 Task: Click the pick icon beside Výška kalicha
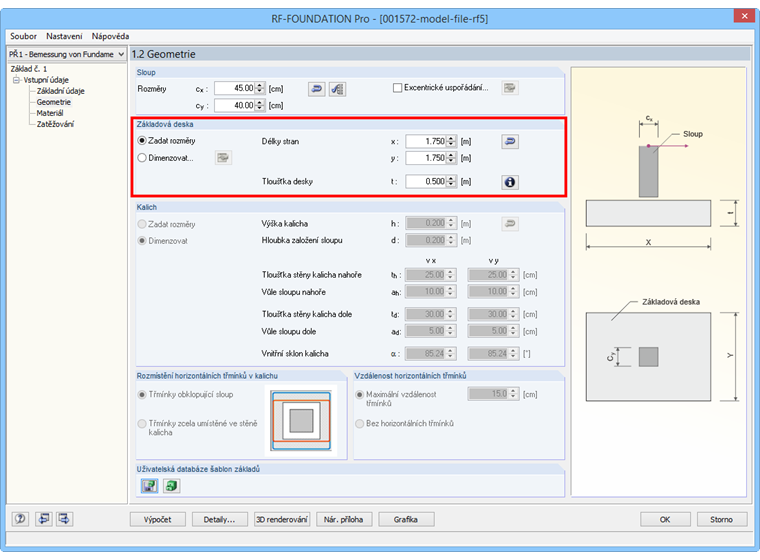tap(509, 224)
